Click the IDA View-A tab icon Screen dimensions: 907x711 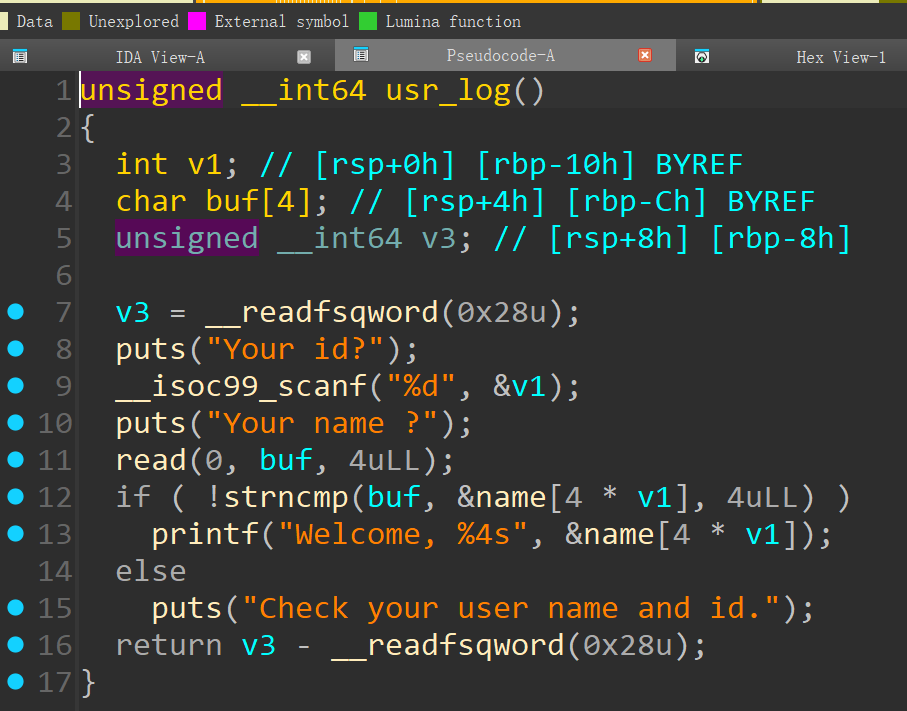20,57
